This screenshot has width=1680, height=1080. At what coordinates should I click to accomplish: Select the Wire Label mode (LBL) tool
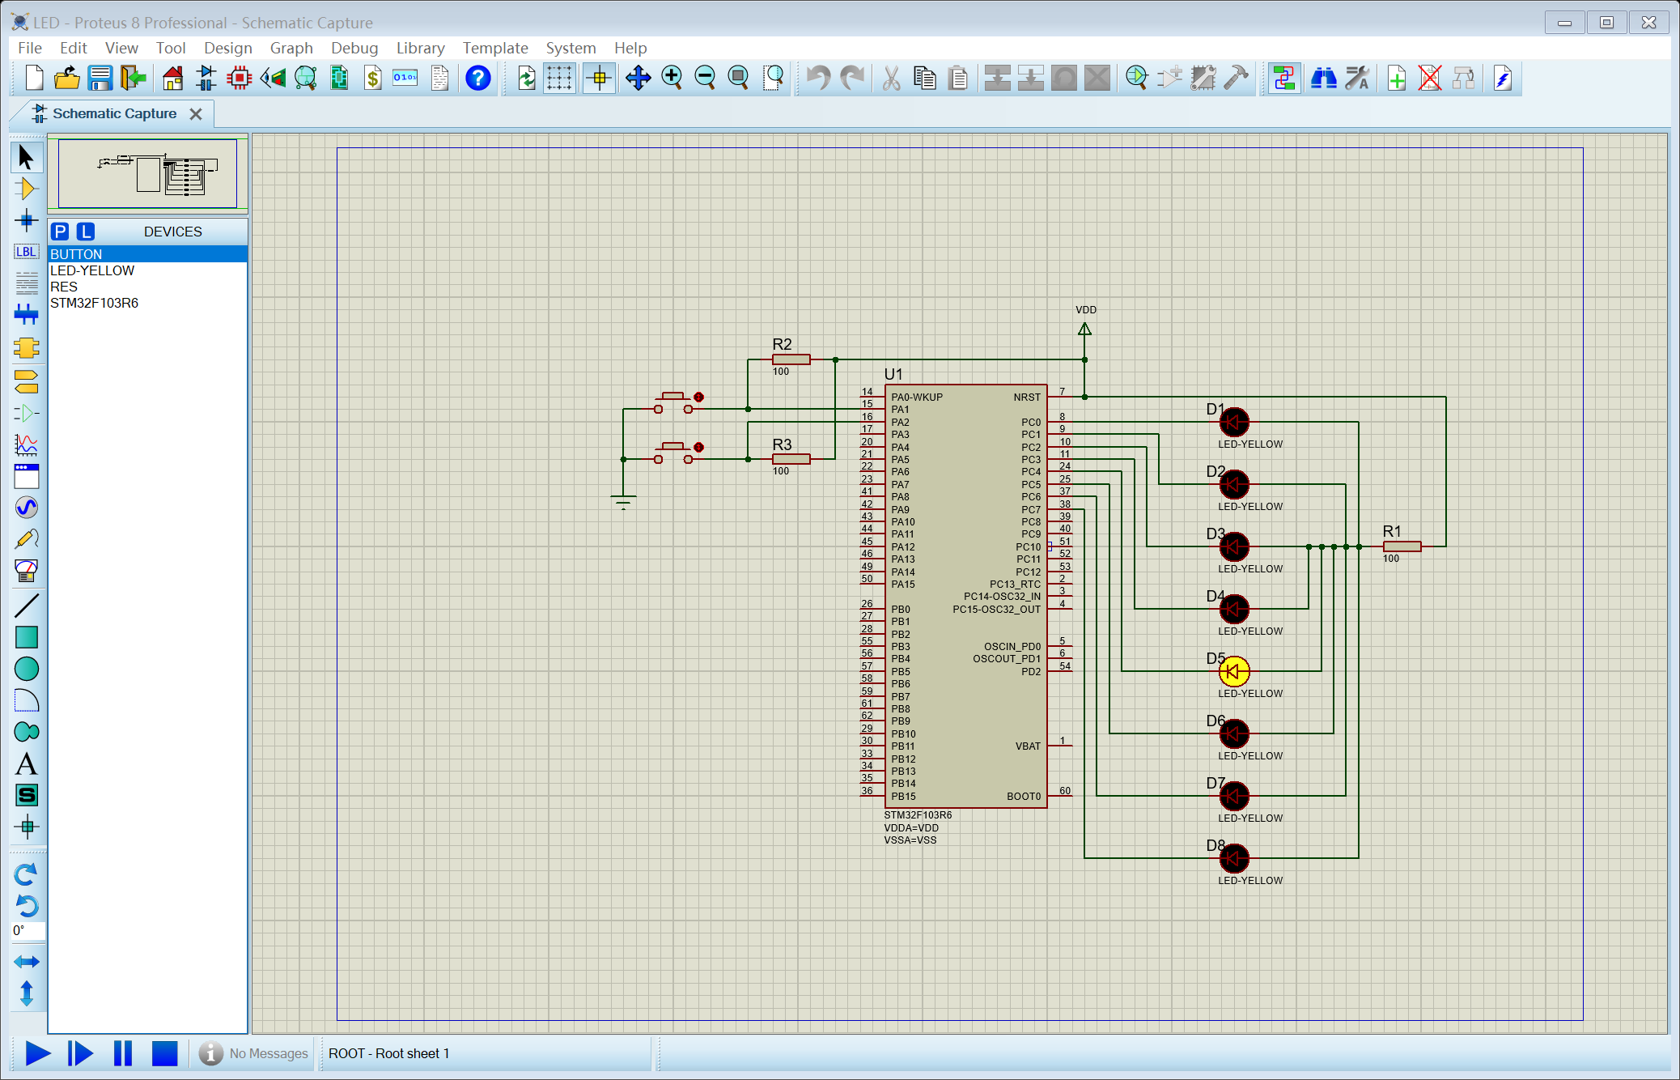point(26,252)
